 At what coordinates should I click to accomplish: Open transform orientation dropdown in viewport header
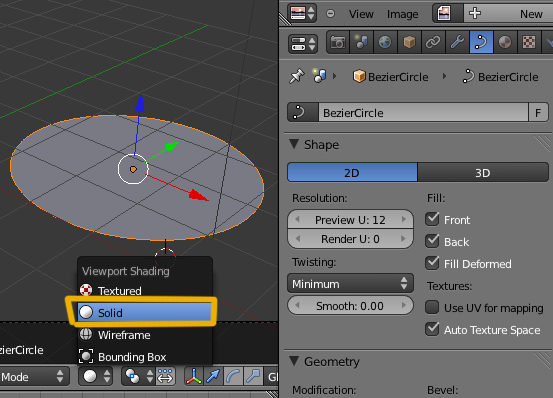pos(272,376)
